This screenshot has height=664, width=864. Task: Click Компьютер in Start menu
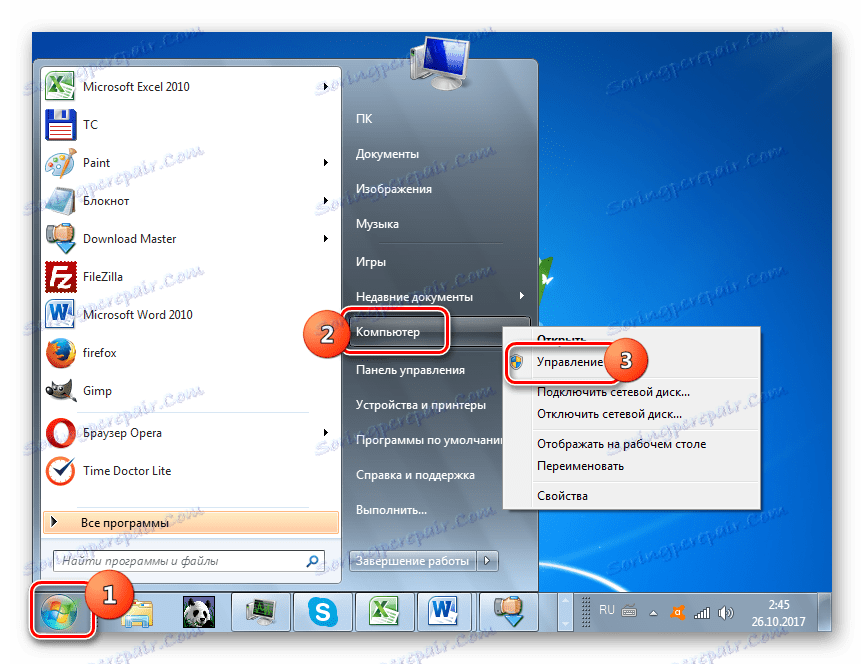click(x=387, y=332)
